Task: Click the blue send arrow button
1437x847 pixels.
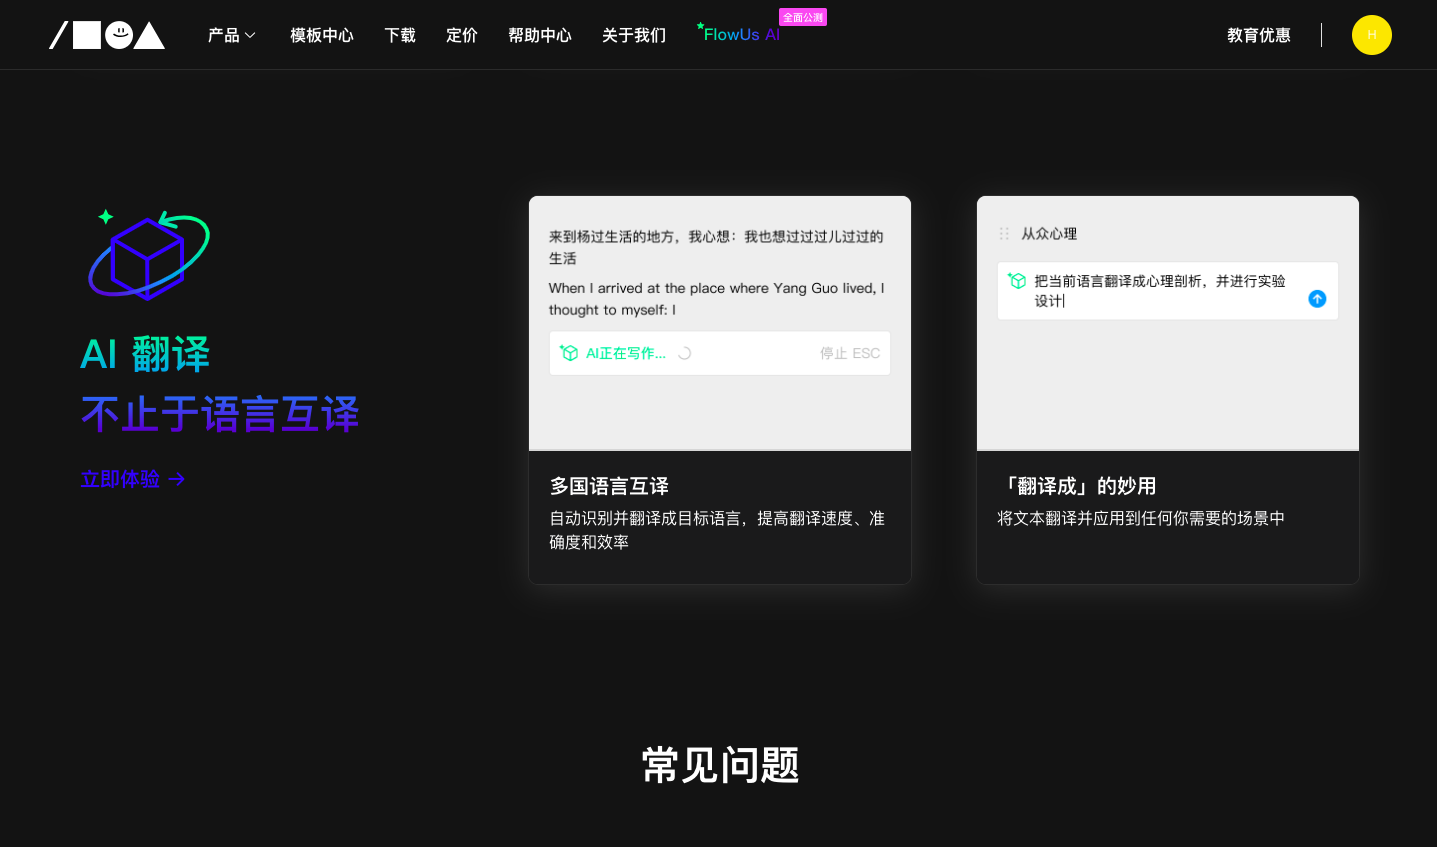Action: tap(1317, 299)
